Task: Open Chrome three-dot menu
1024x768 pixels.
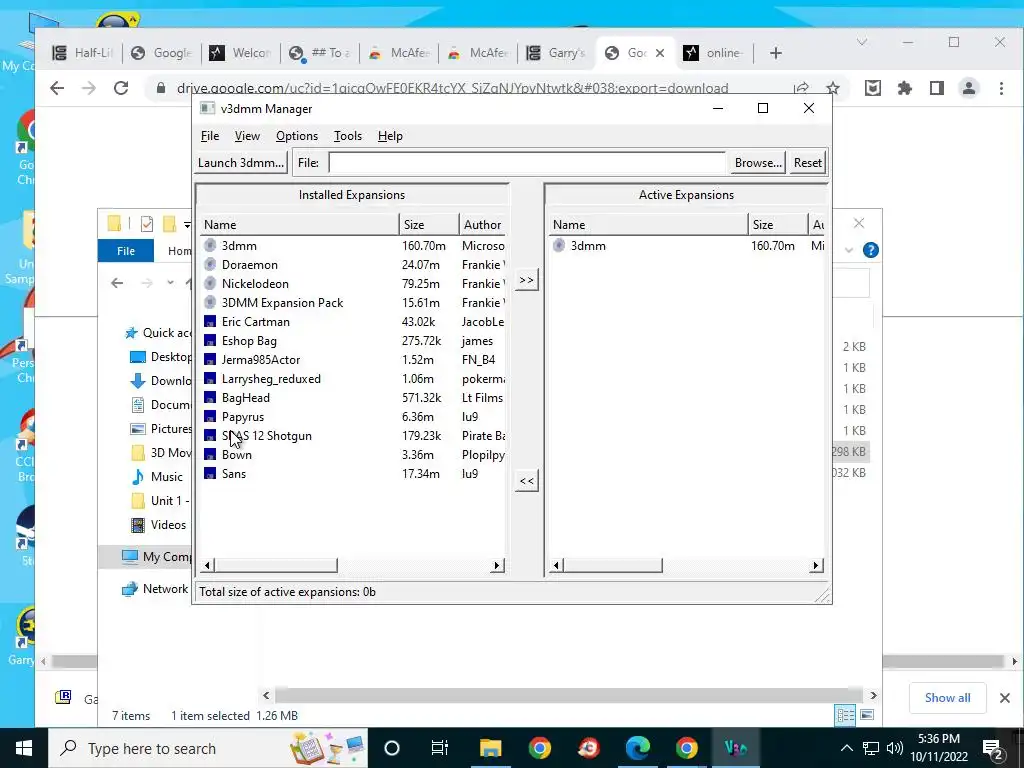Action: point(1001,88)
